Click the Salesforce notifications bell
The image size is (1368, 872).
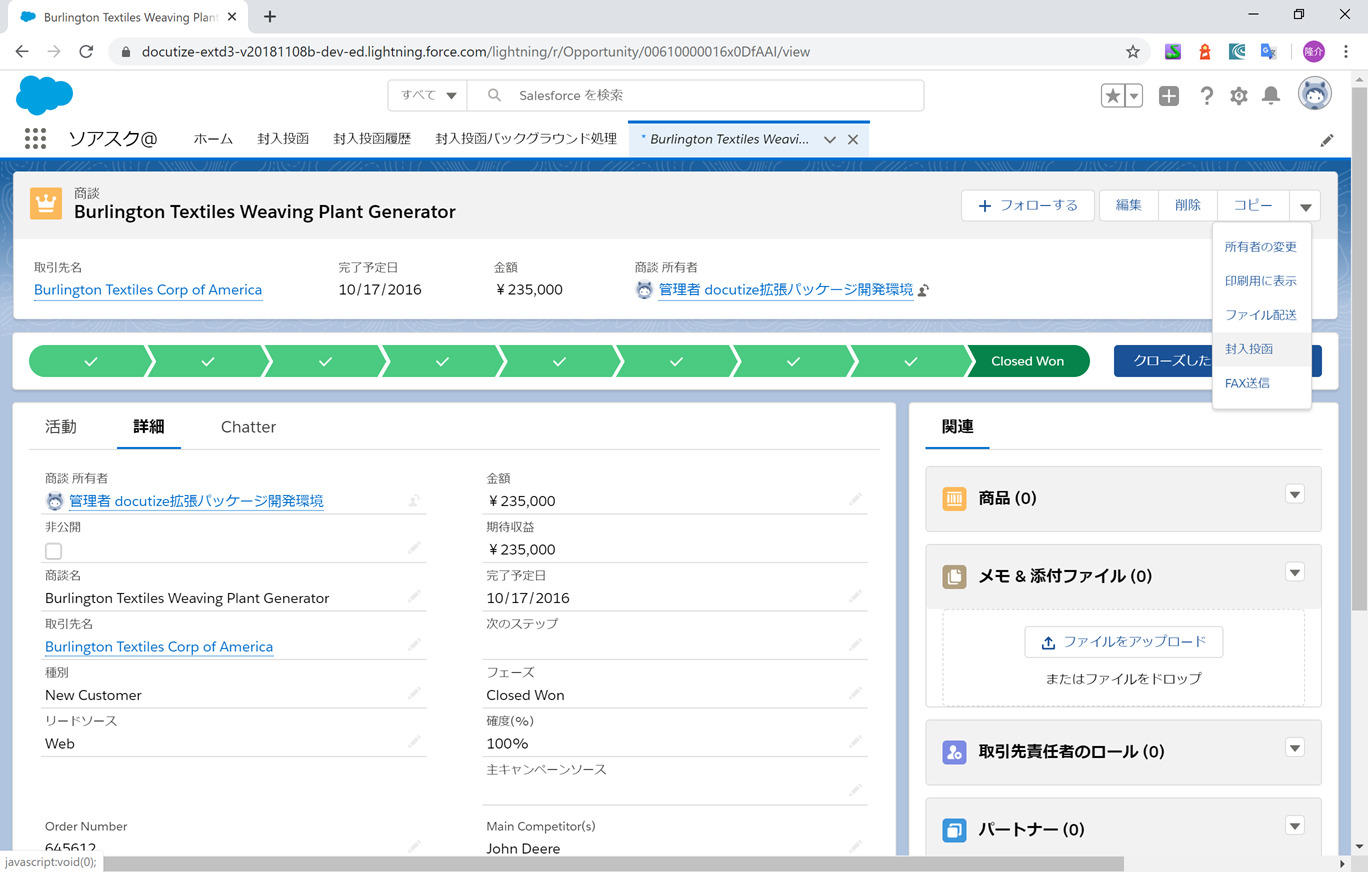pyautogui.click(x=1271, y=96)
